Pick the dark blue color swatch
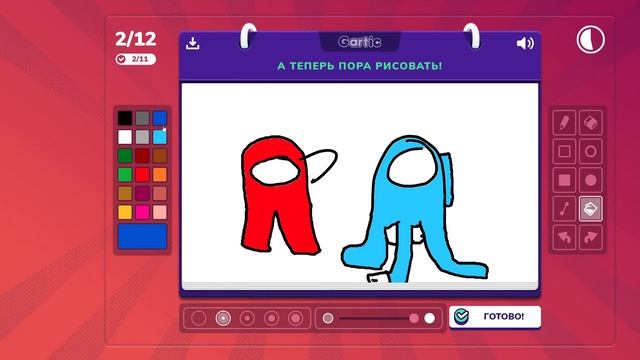Screen dimensions: 640x360 tap(160, 118)
